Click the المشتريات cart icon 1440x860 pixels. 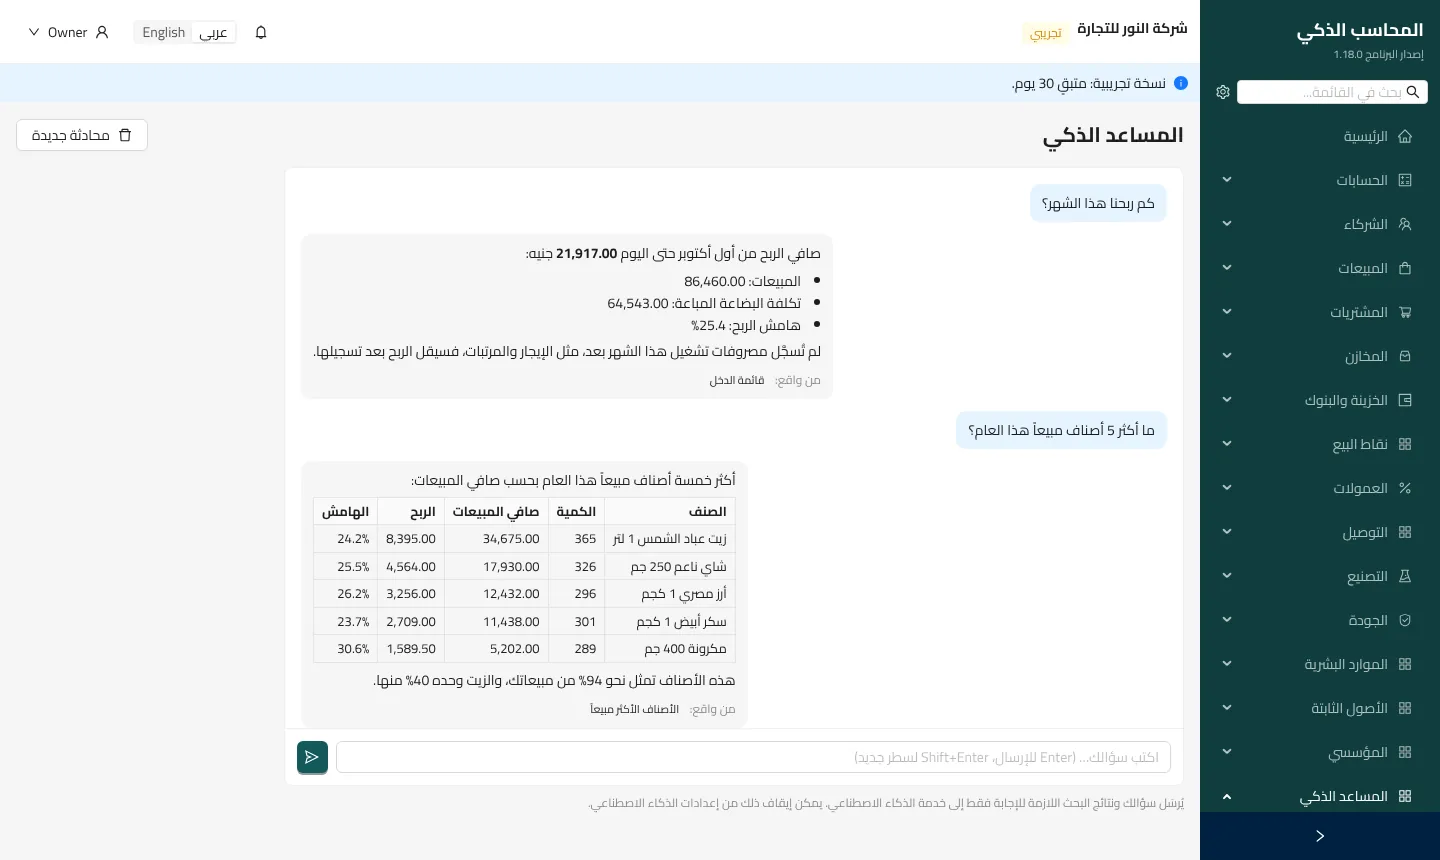pyautogui.click(x=1405, y=312)
